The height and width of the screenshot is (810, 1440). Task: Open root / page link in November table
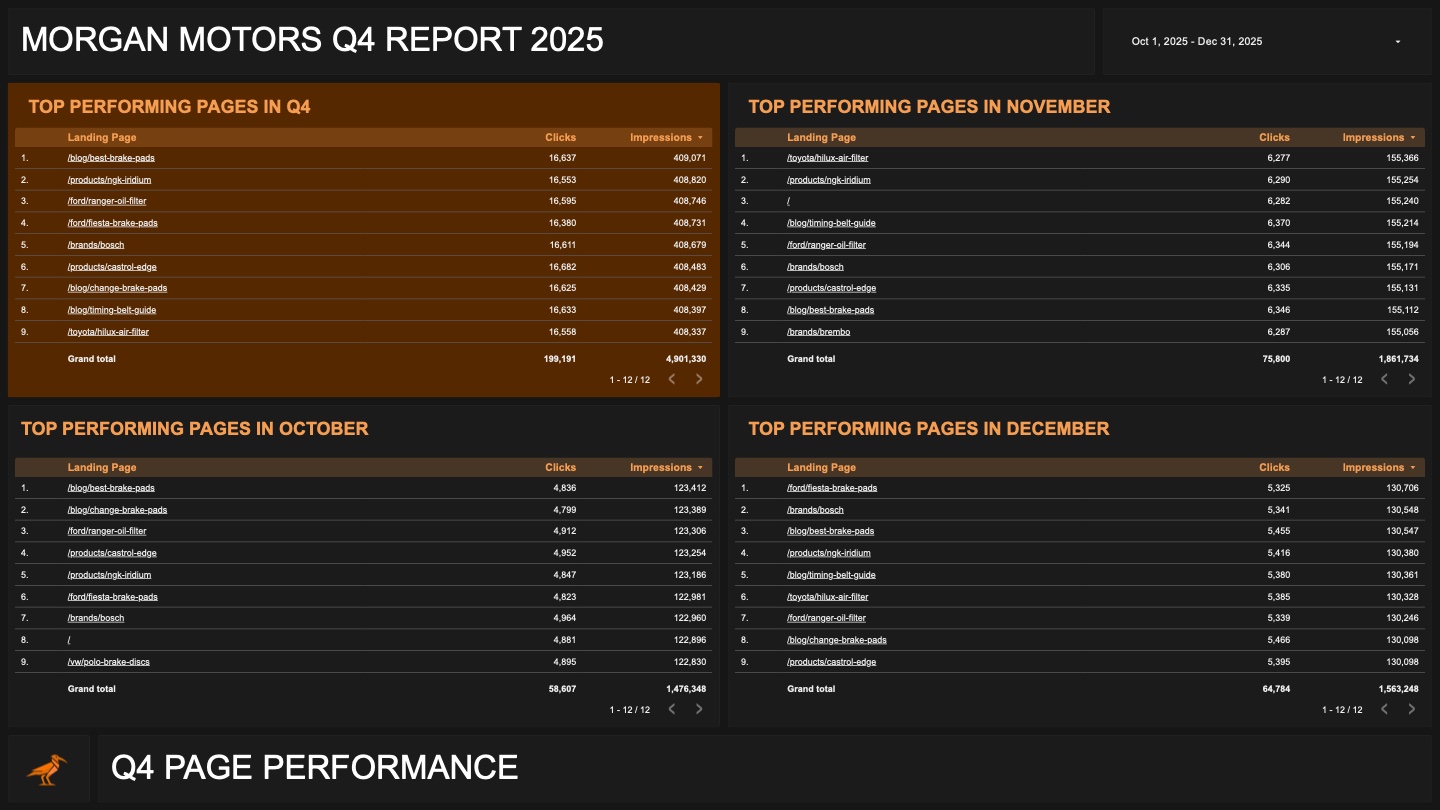[789, 201]
